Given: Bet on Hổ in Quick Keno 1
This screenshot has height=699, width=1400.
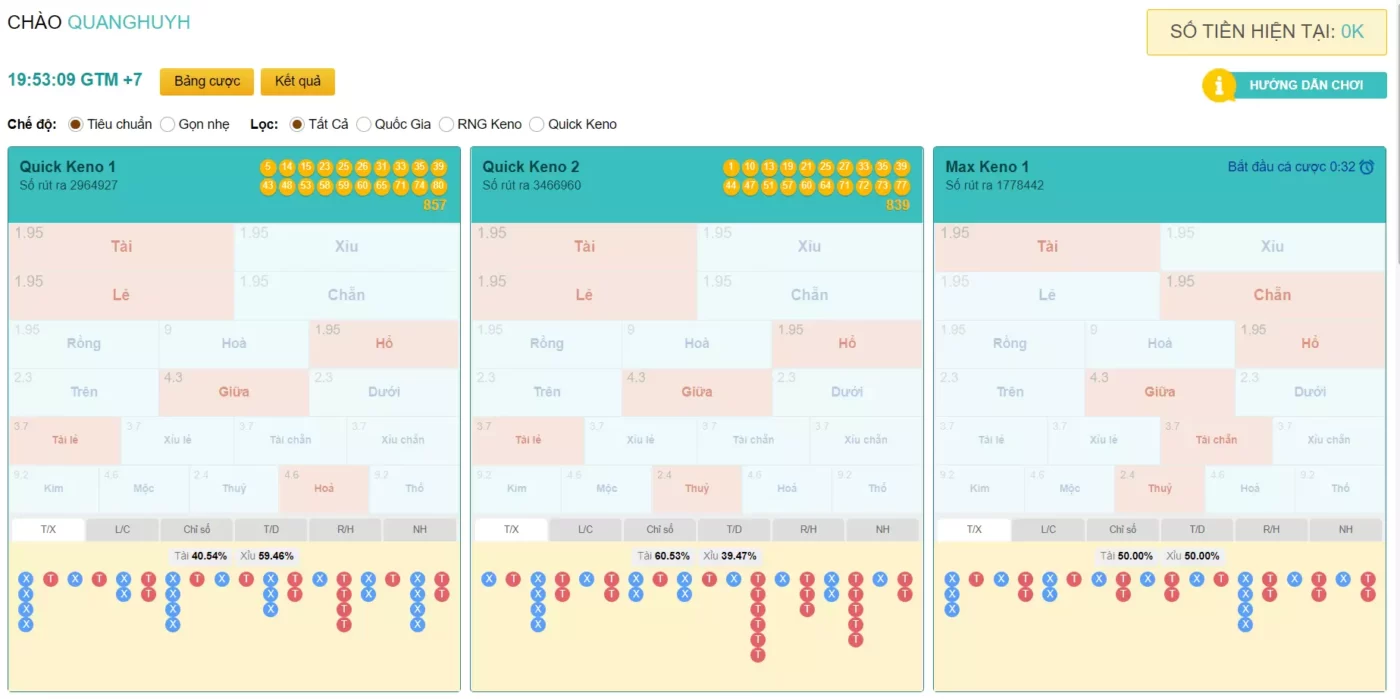Looking at the screenshot, I should point(384,343).
